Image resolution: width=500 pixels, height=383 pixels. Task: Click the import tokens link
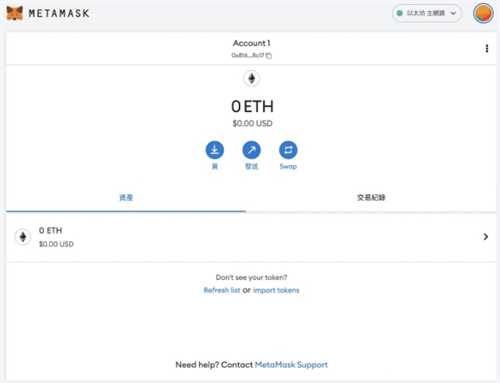click(276, 290)
